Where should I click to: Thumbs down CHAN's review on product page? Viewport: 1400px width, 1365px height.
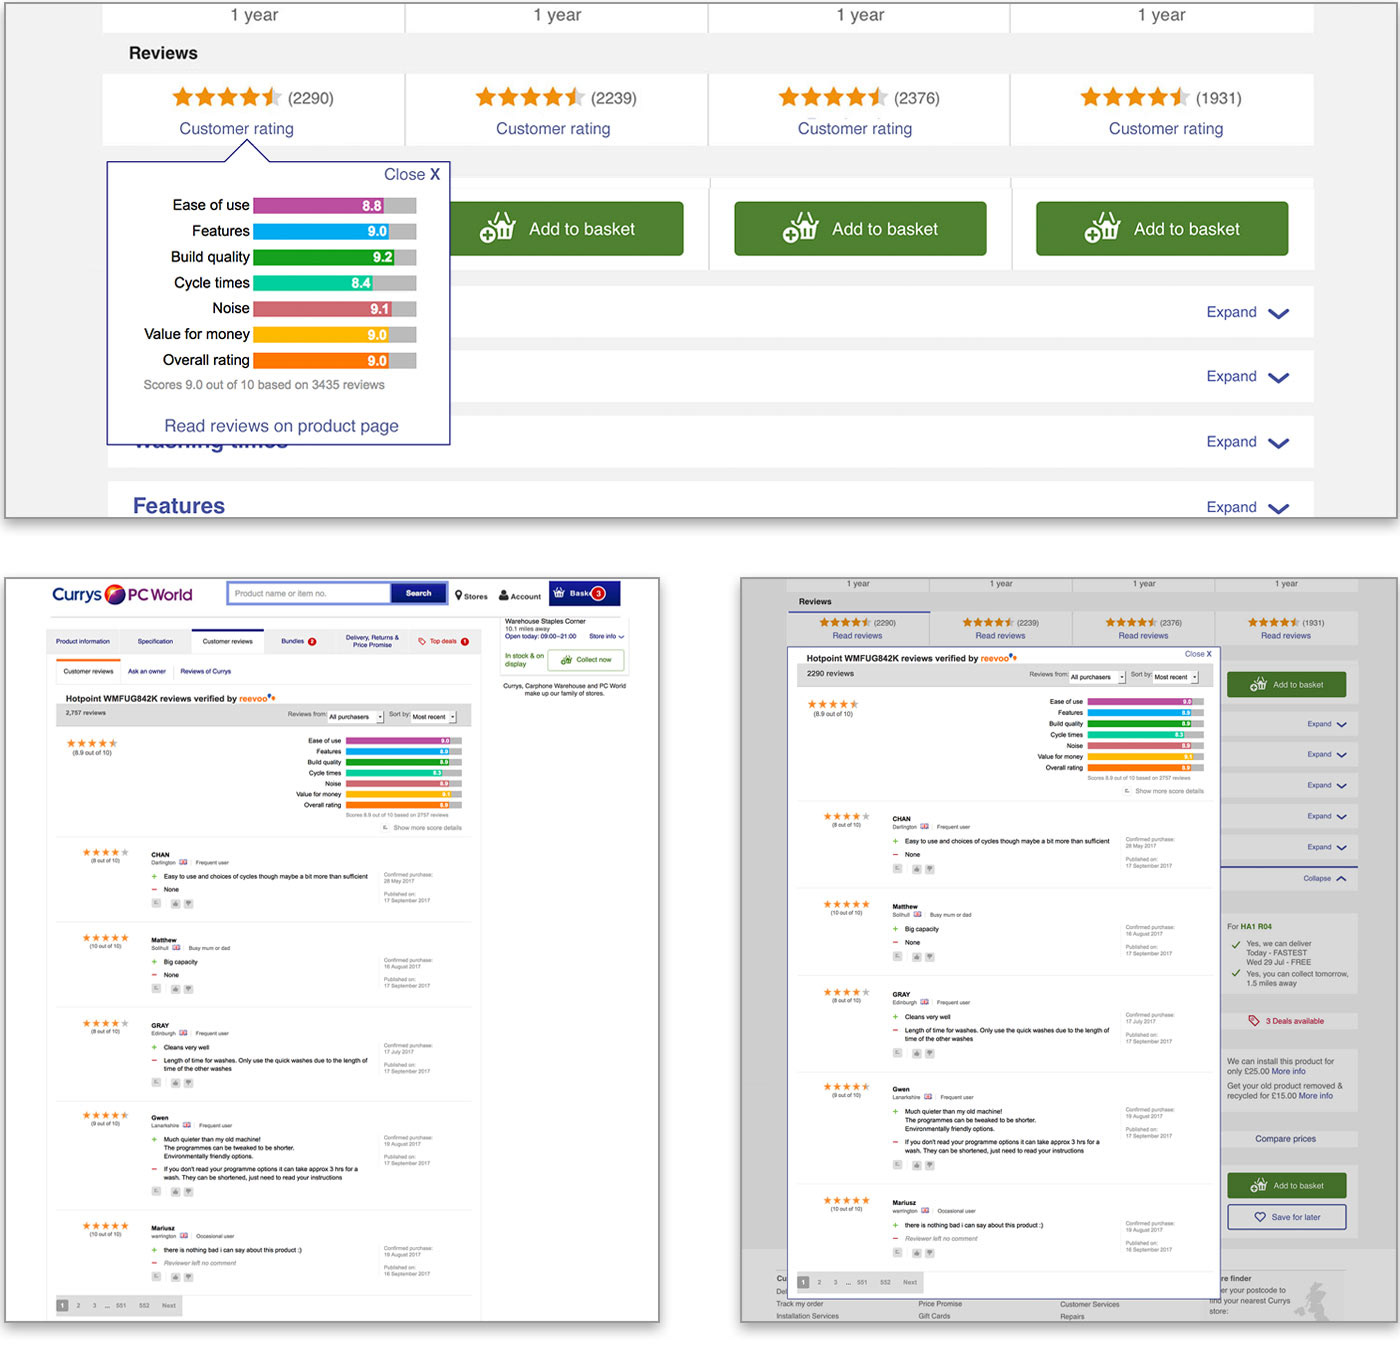pos(188,904)
